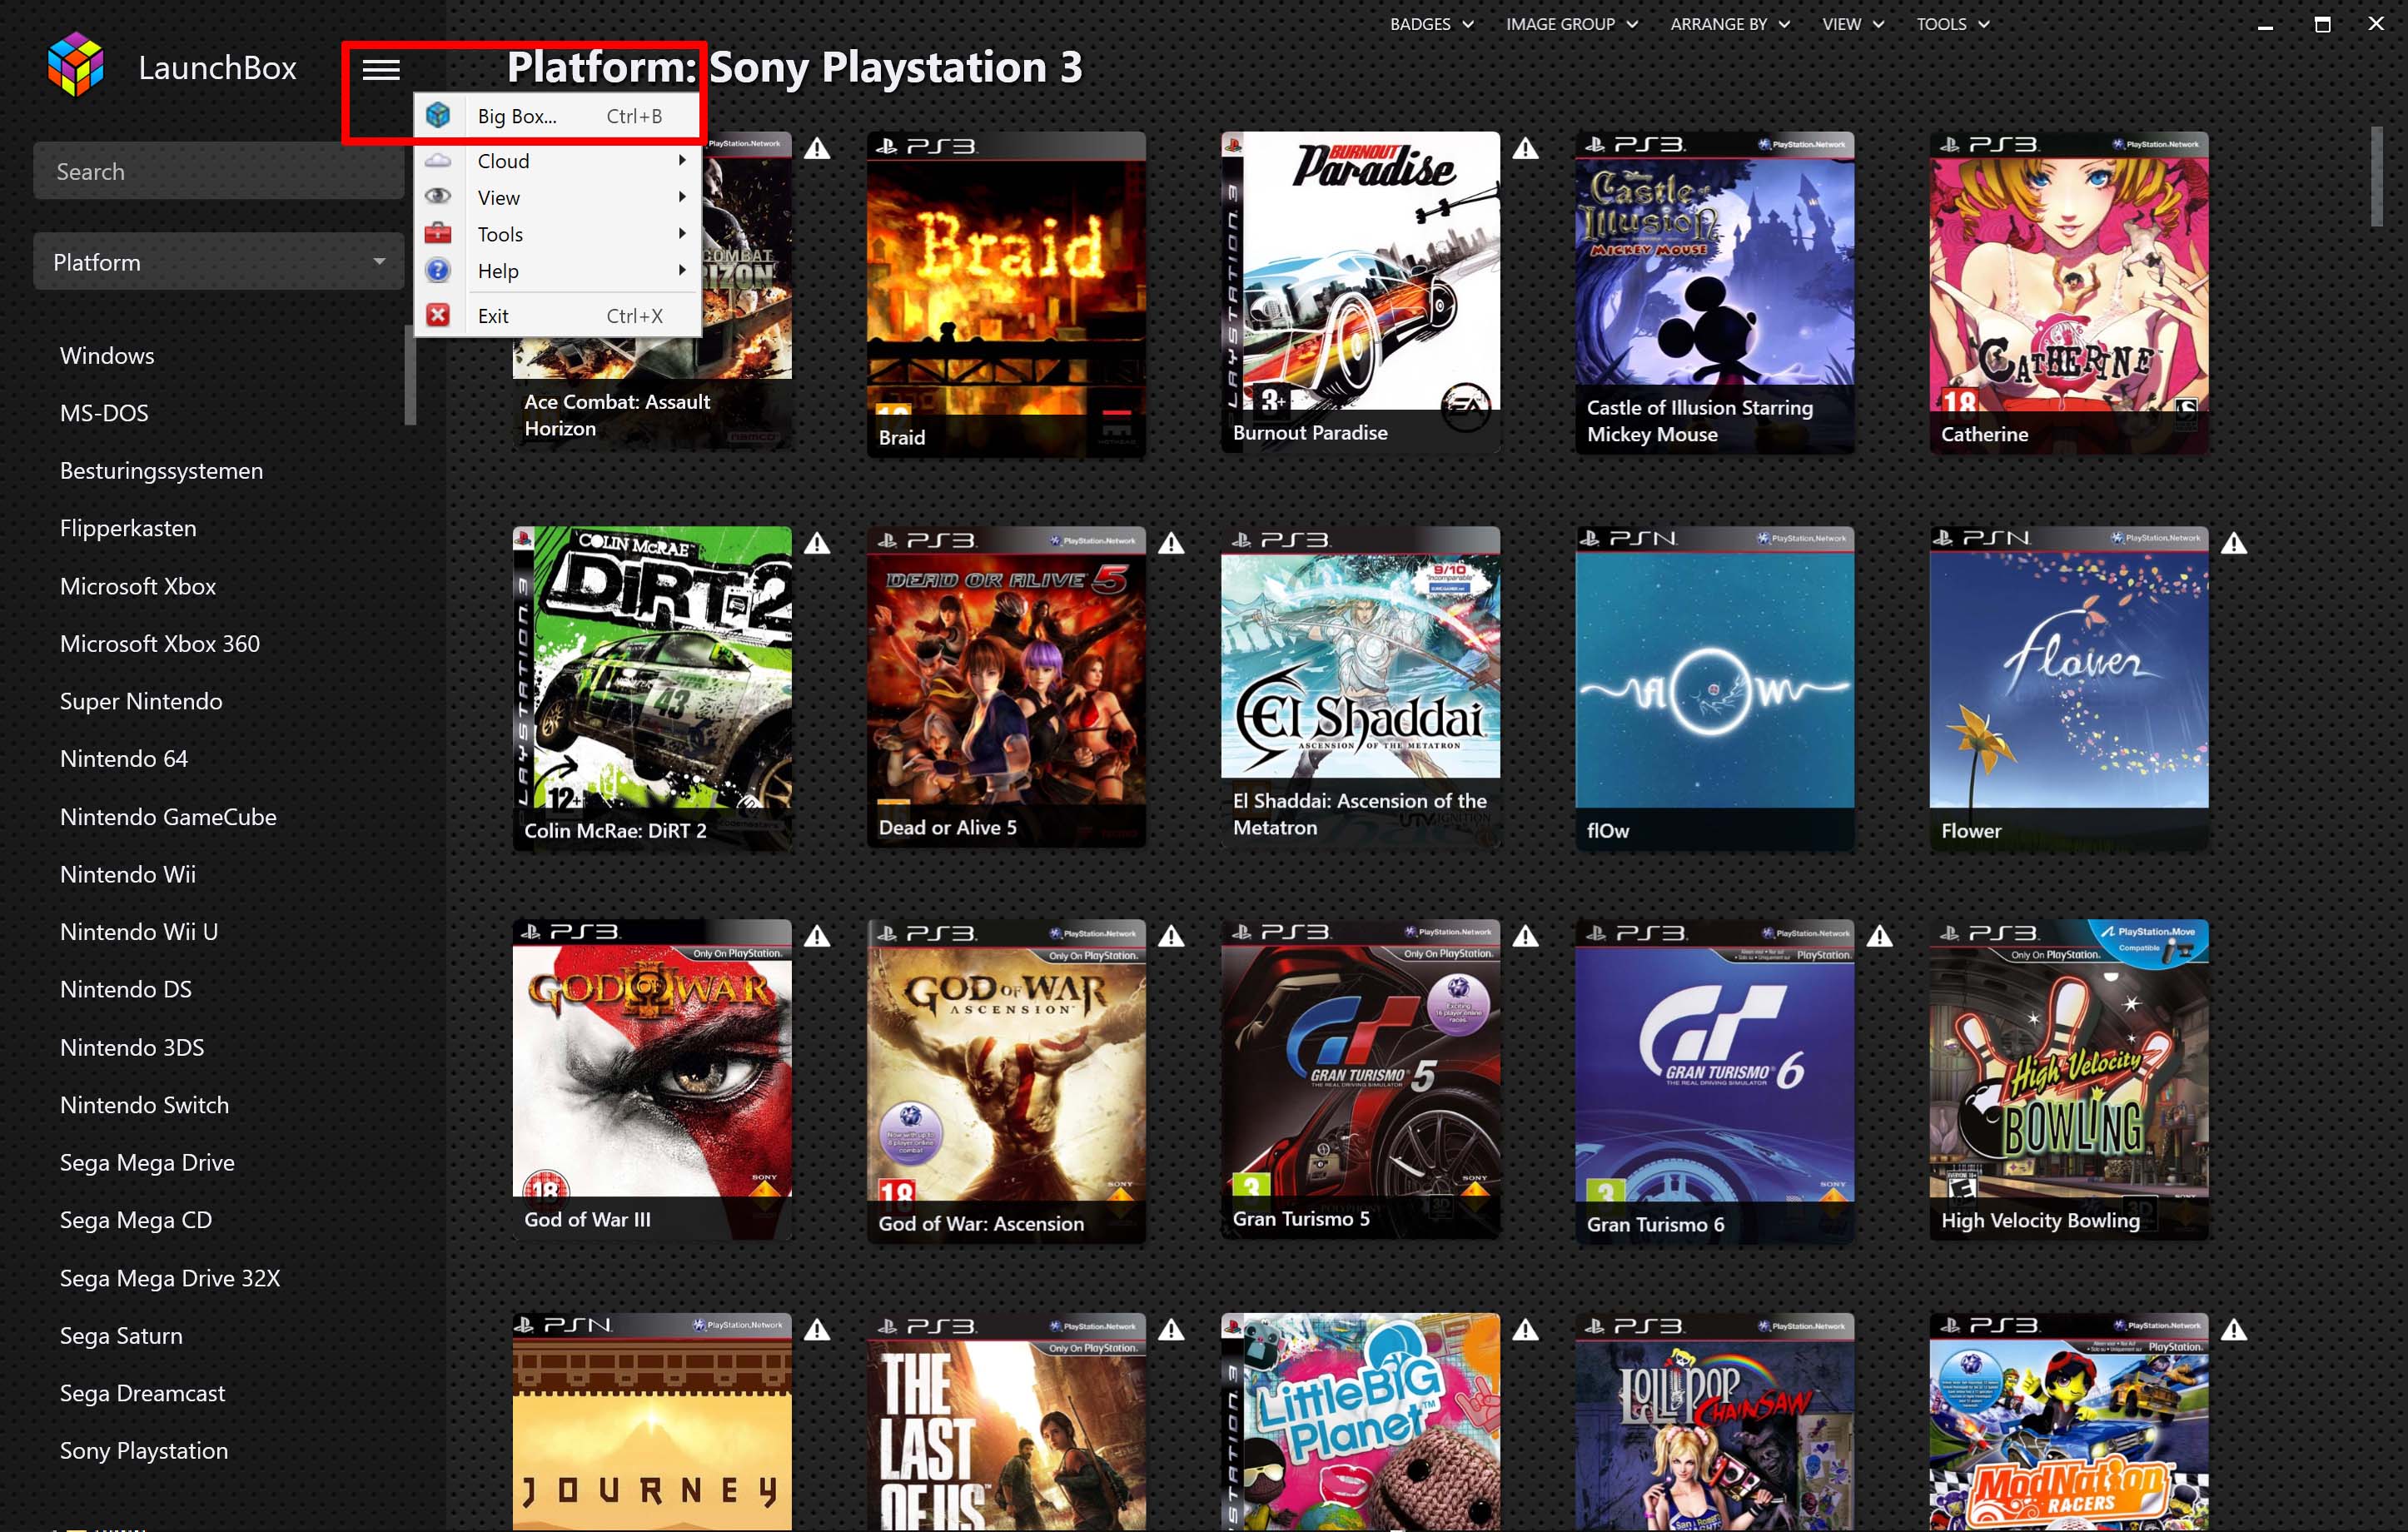Open the View menu entry in popup
The image size is (2408, 1532).
(x=558, y=197)
